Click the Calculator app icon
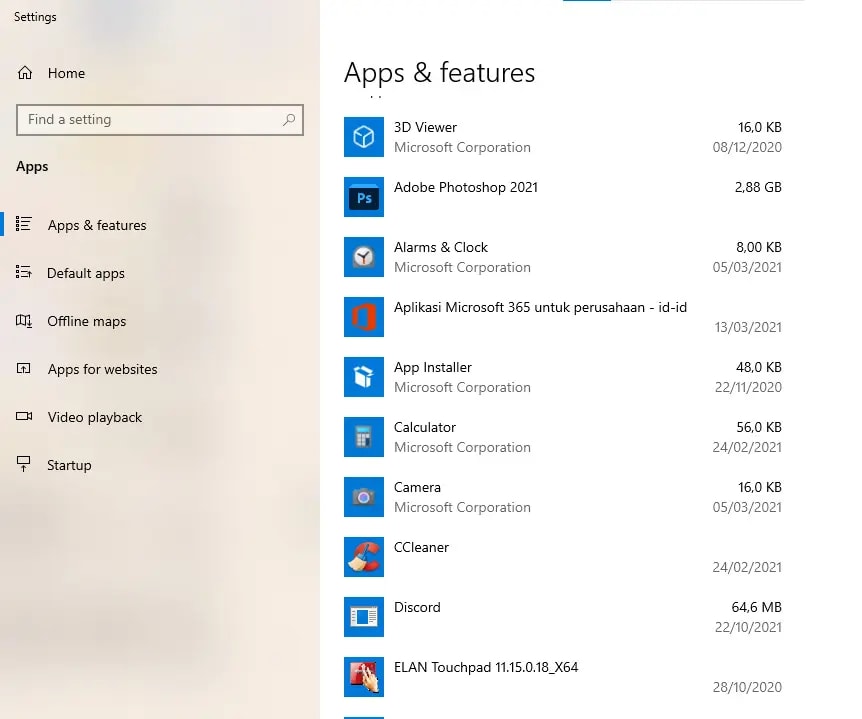This screenshot has width=862, height=719. point(364,436)
